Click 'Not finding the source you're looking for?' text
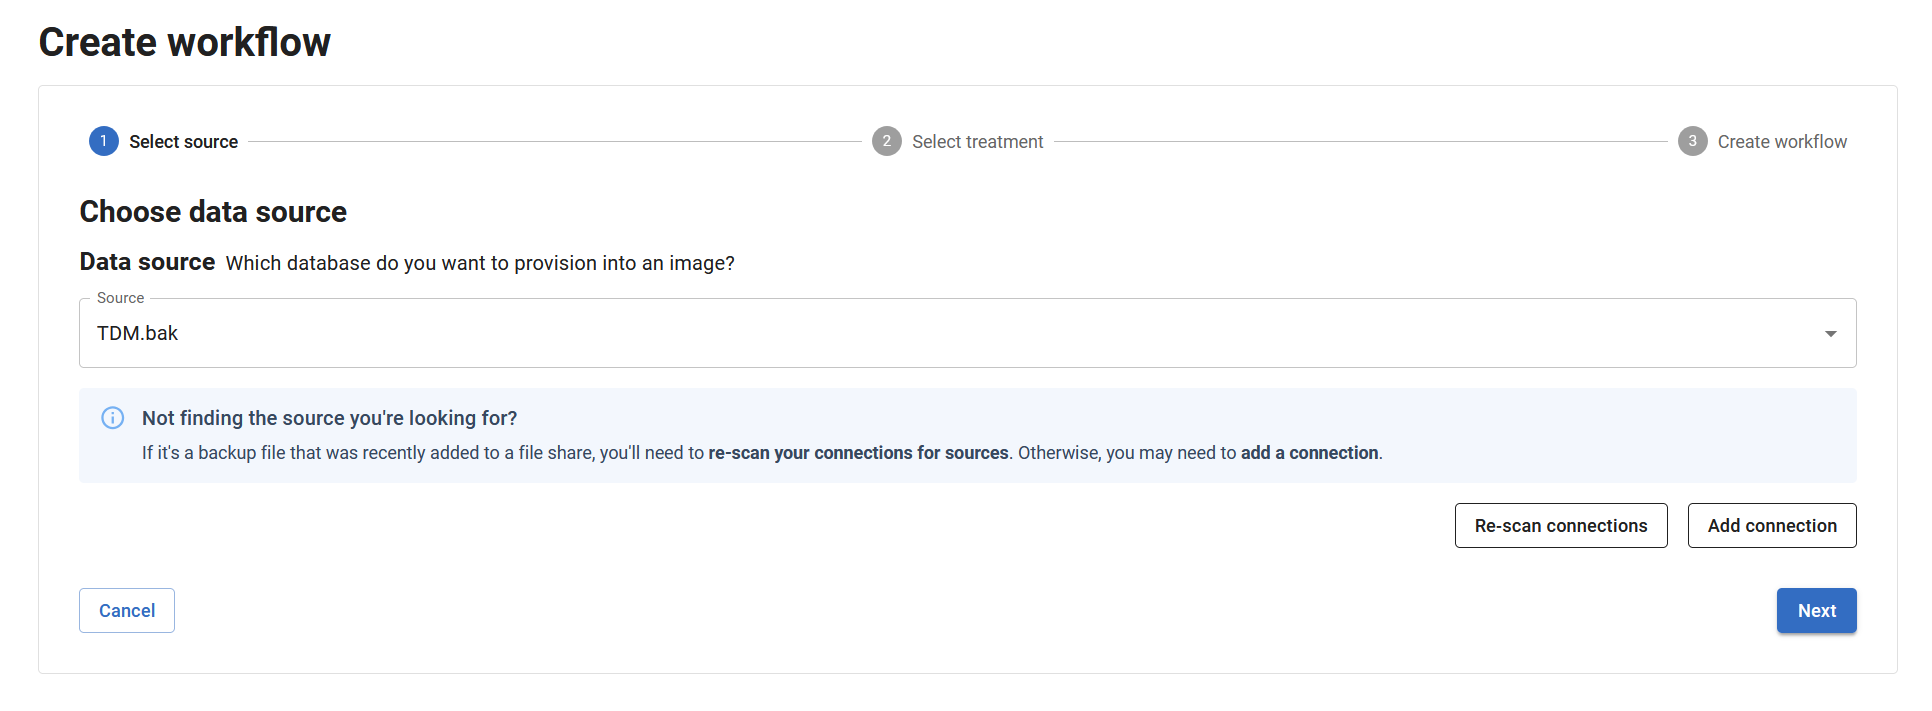This screenshot has width=1932, height=711. coord(329,418)
